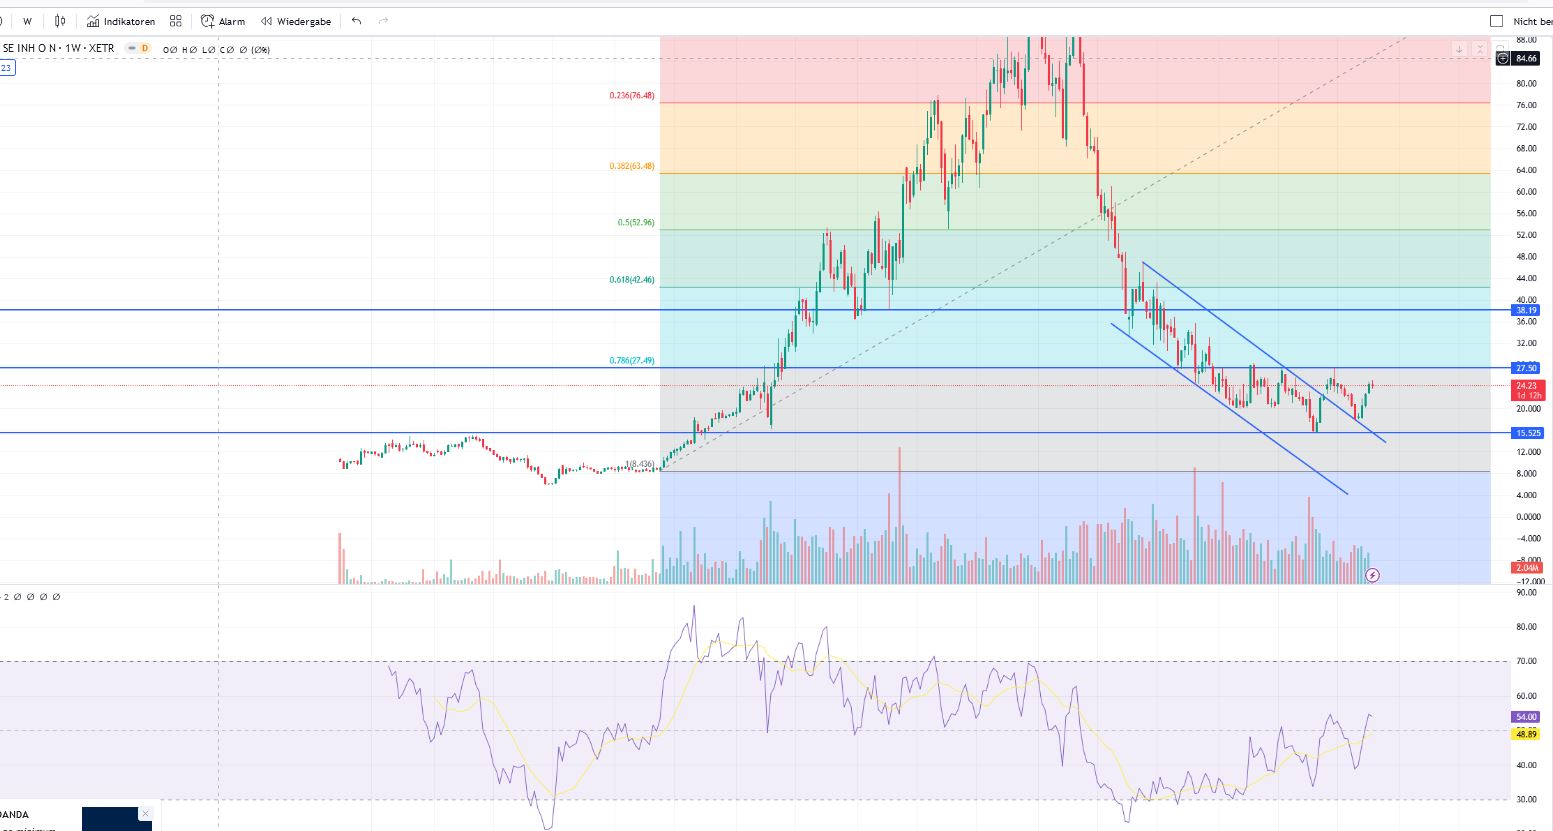The image size is (1553, 831).
Task: Click the red volume label 2.04M
Action: [1527, 568]
